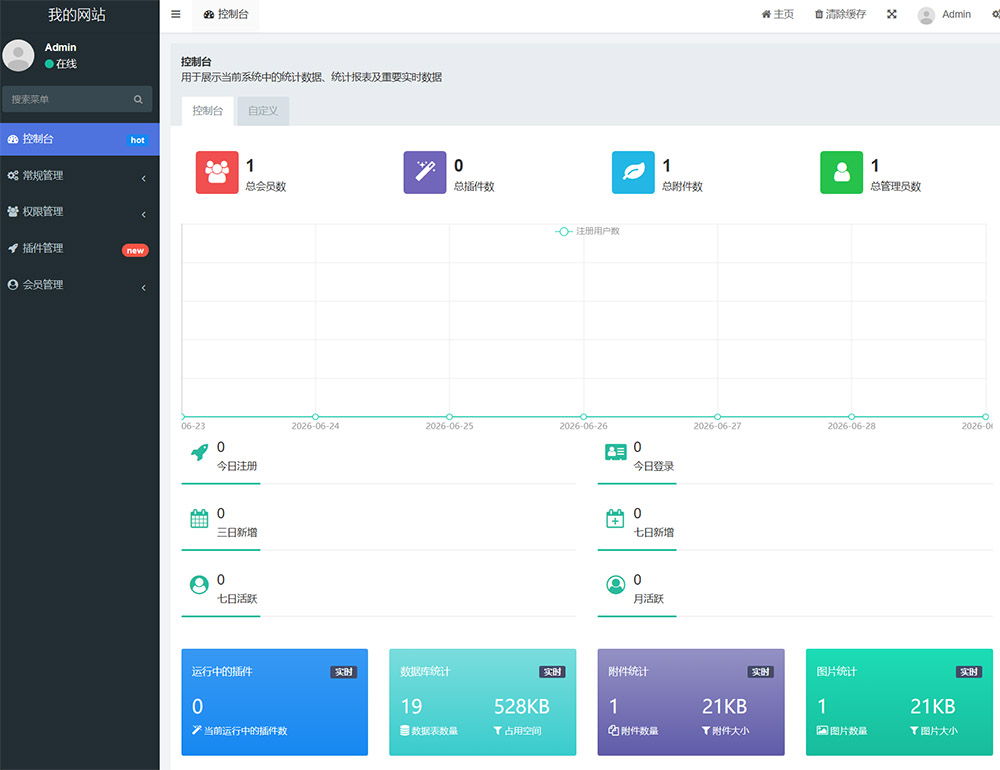Click the user circle icon for 月活跃
Screen dimensions: 1000x770
[x=615, y=585]
